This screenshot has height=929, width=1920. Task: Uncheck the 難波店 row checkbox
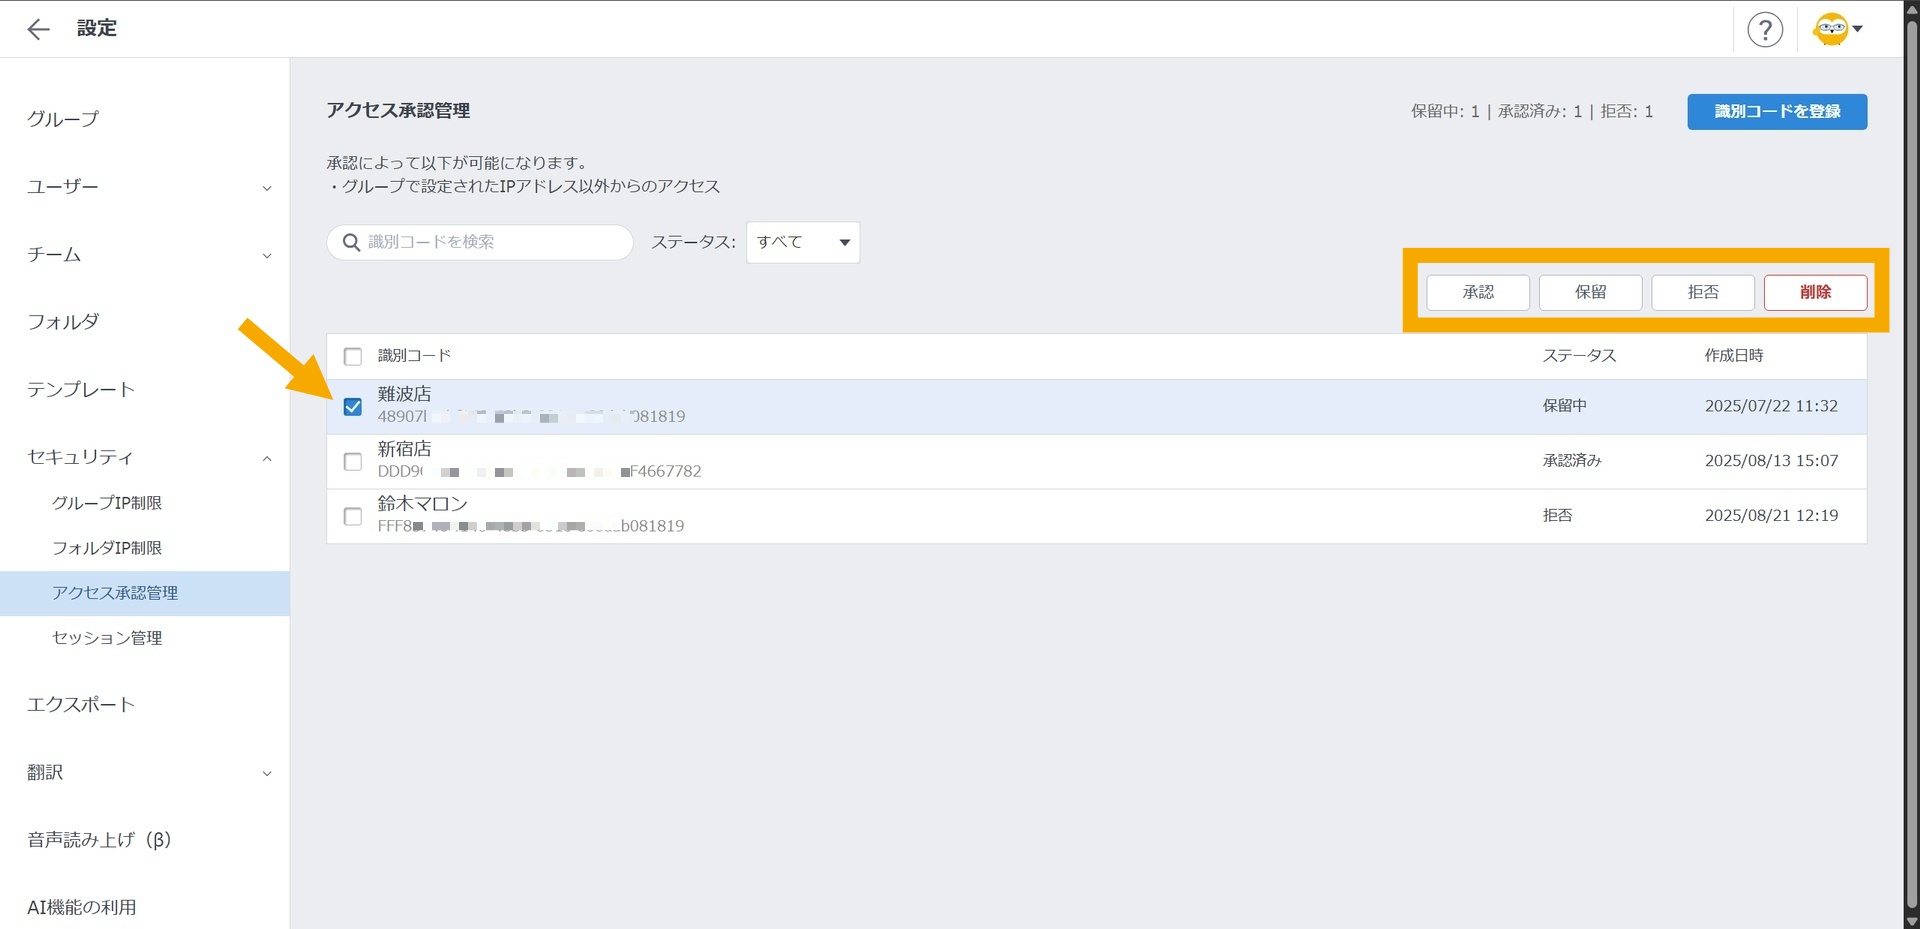(x=353, y=407)
